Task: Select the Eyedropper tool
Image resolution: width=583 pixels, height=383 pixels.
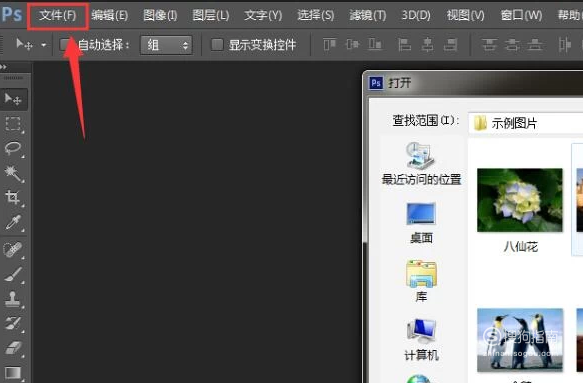Action: click(13, 223)
